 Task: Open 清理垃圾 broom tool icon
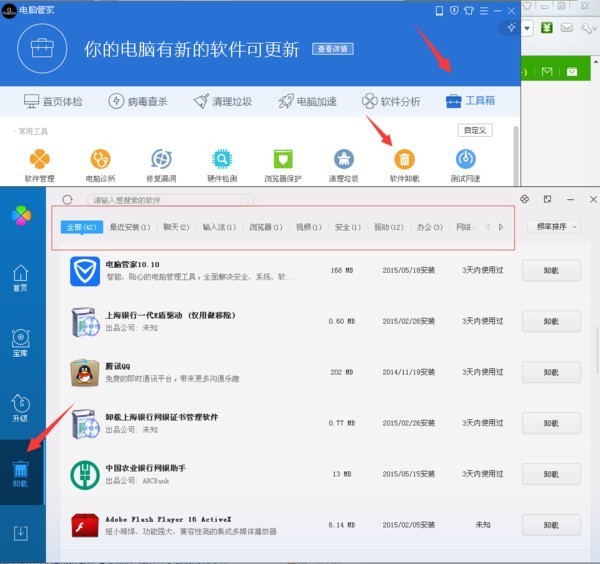344,165
